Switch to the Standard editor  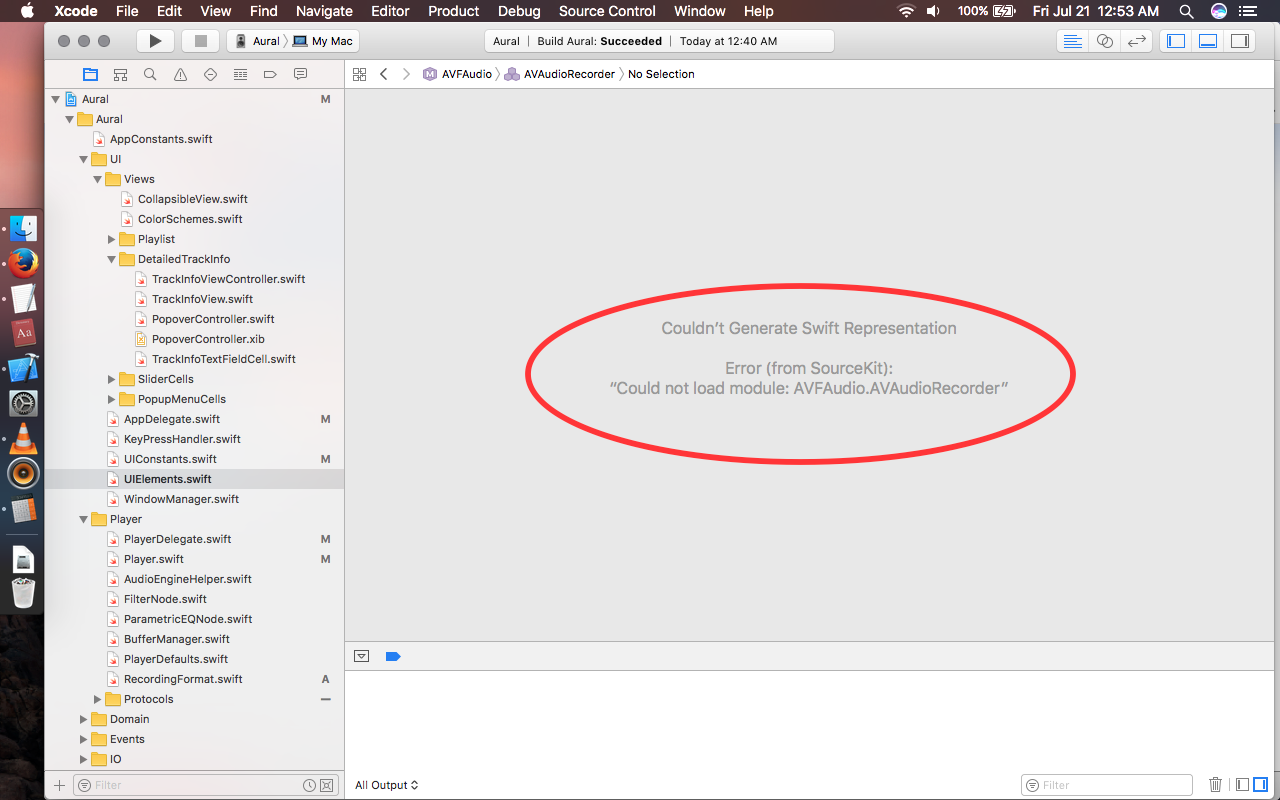pos(1072,41)
